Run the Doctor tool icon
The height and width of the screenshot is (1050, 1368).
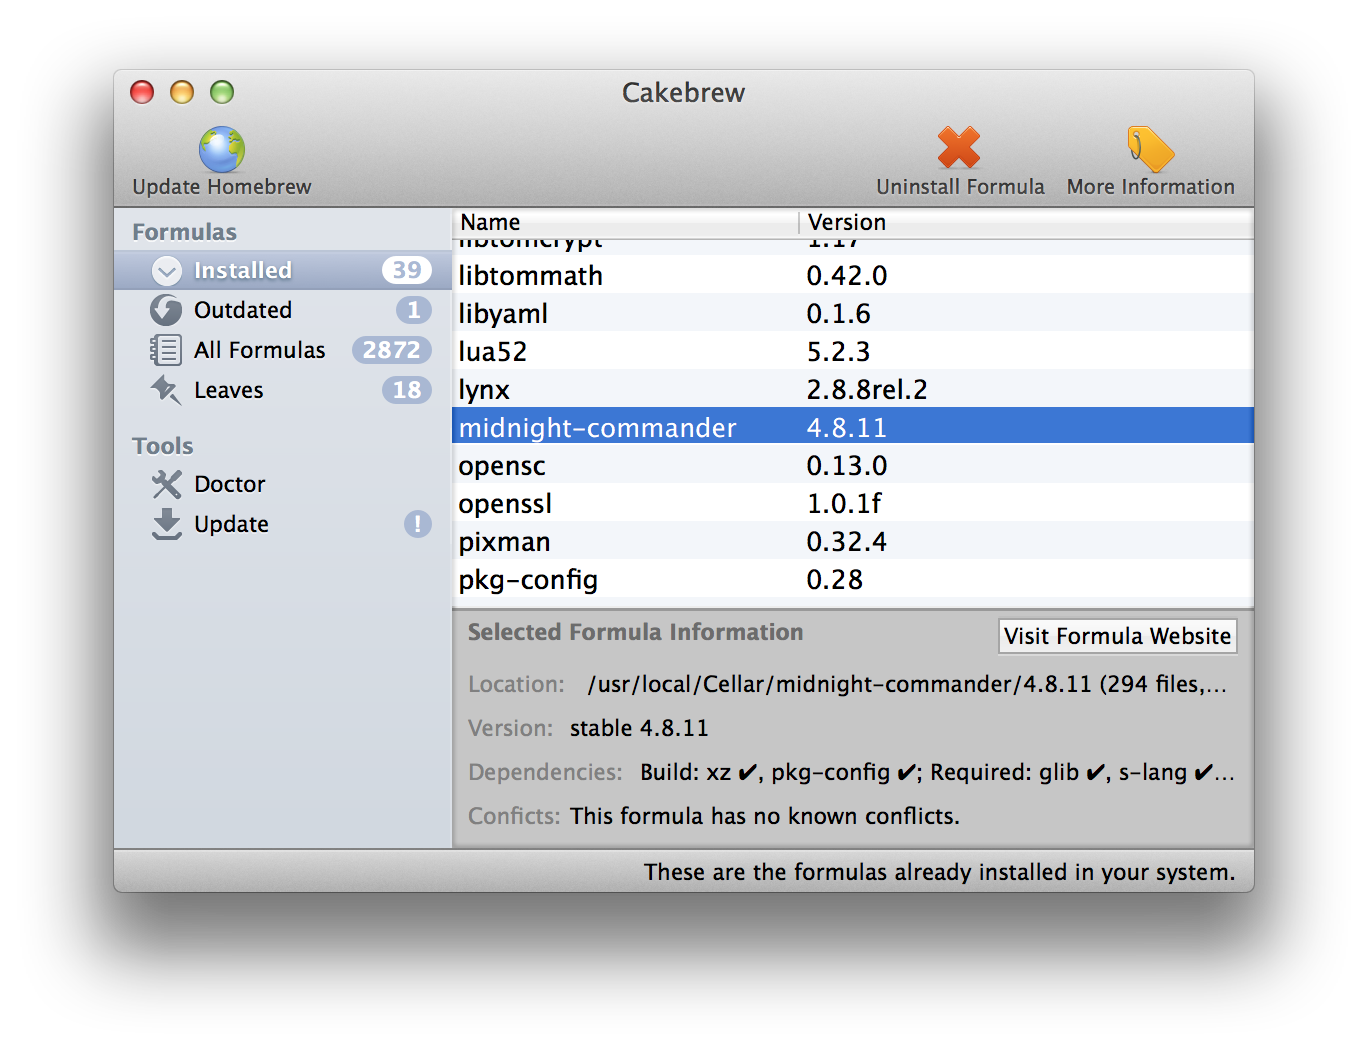pyautogui.click(x=166, y=485)
